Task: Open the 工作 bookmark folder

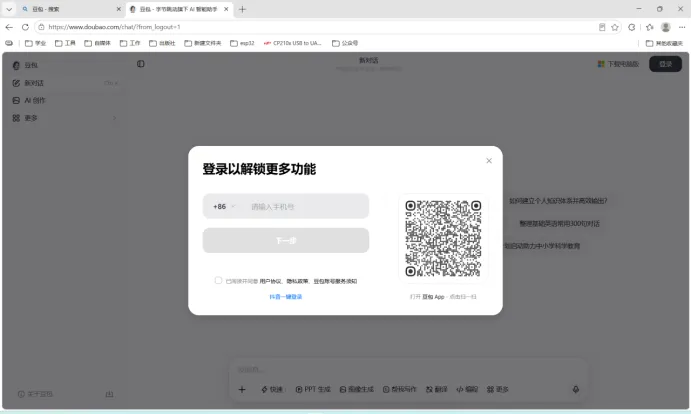Action: [130, 43]
